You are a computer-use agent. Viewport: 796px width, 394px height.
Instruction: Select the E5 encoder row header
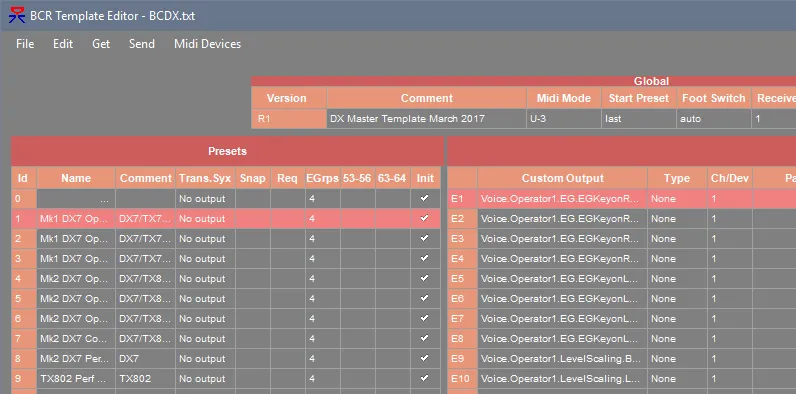[462, 278]
